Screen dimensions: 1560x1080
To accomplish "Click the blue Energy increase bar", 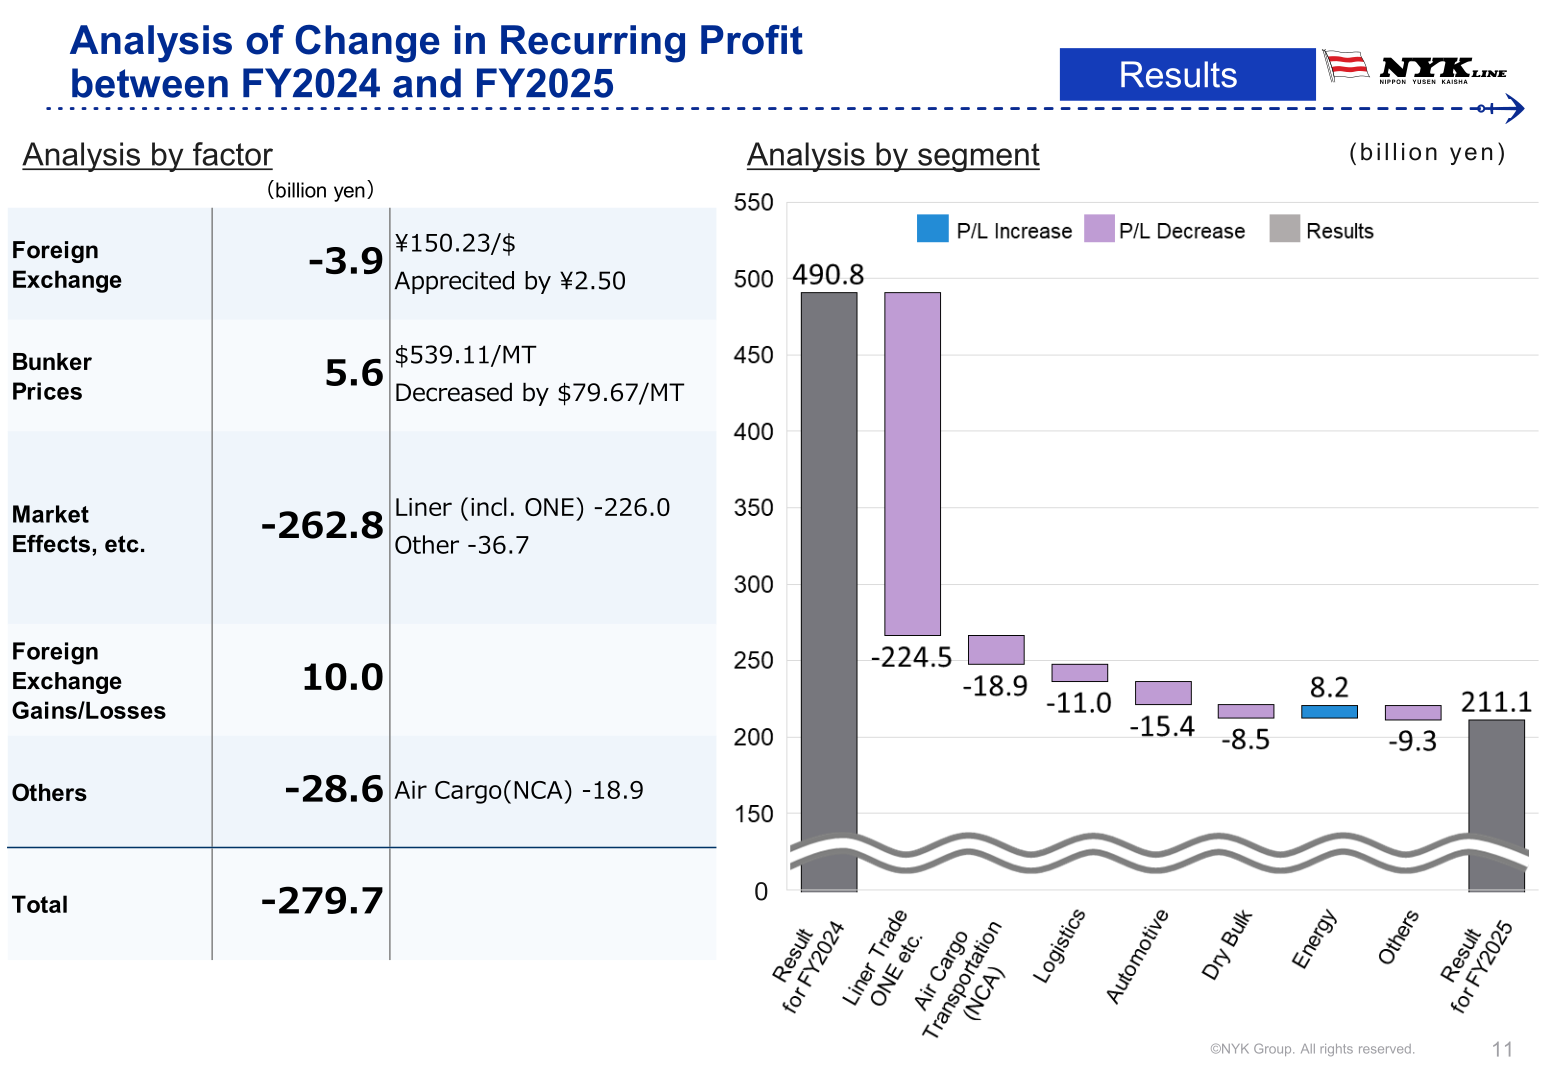I will point(1329,712).
